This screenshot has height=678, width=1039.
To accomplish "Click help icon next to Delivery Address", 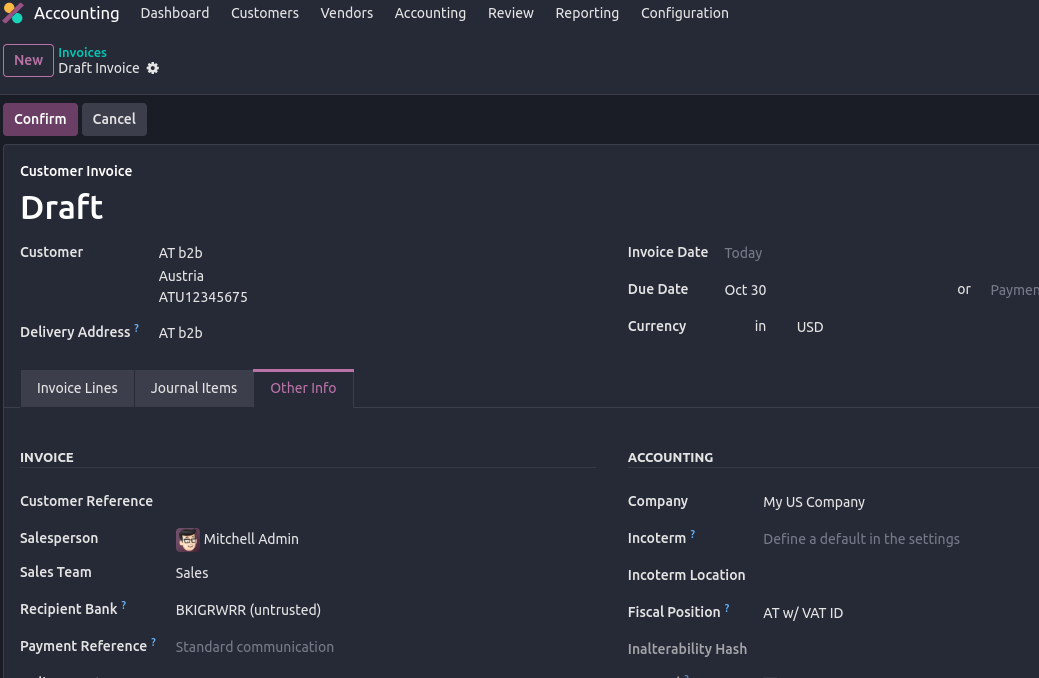I will click(137, 328).
